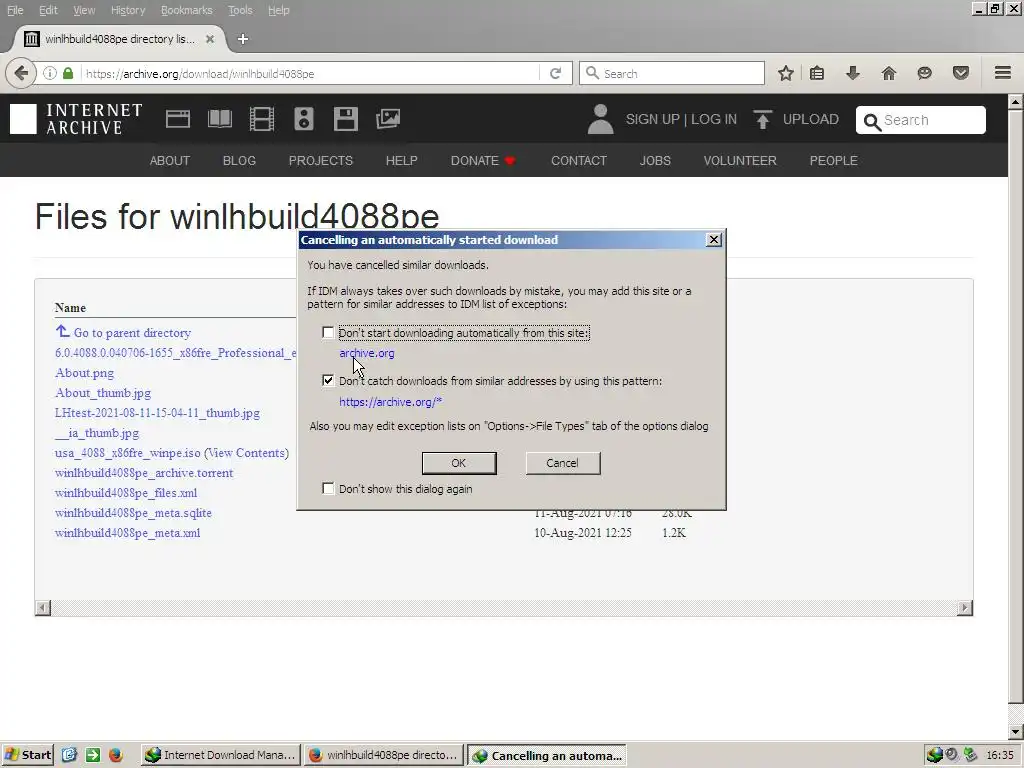The width and height of the screenshot is (1024, 768).
Task: Open usa_4088_x86fre_winpe.iso file link
Action: (127, 453)
